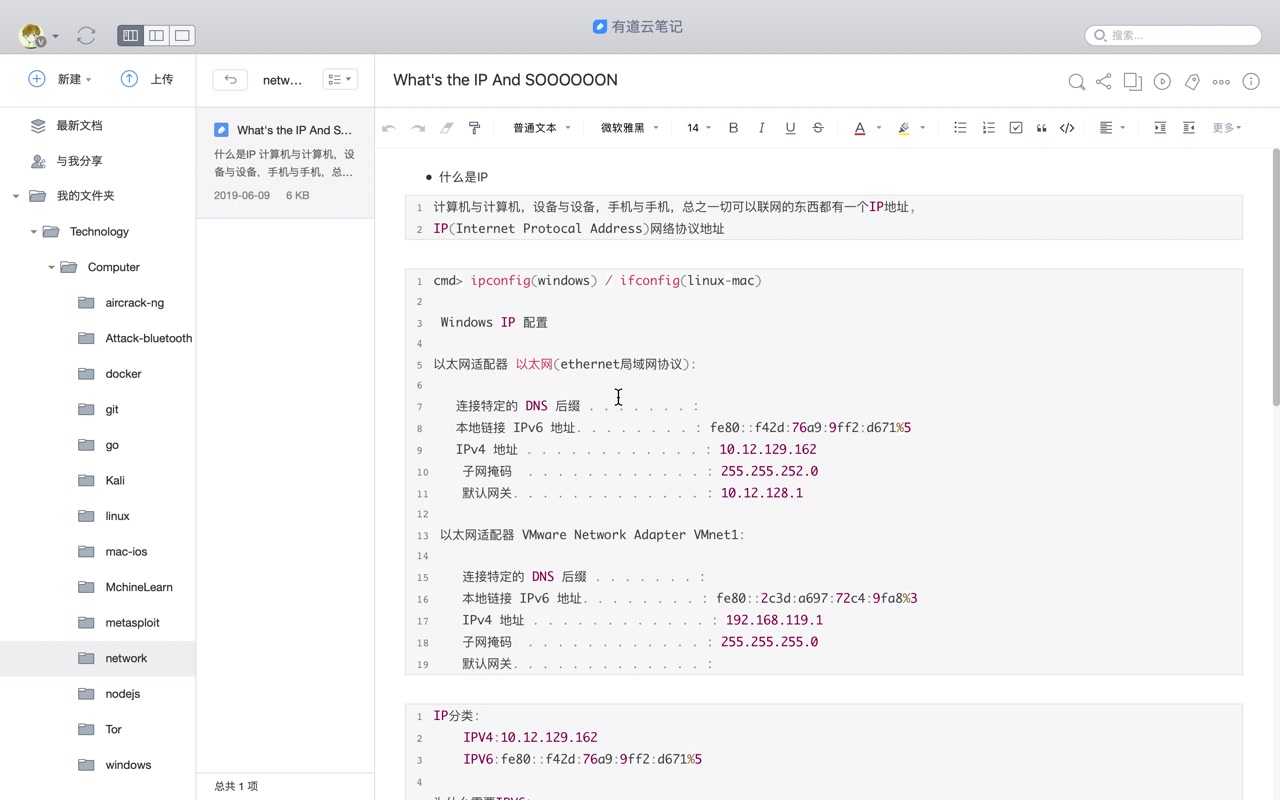Image resolution: width=1280 pixels, height=800 pixels.
Task: Open user avatar account menu
Action: pyautogui.click(x=38, y=36)
